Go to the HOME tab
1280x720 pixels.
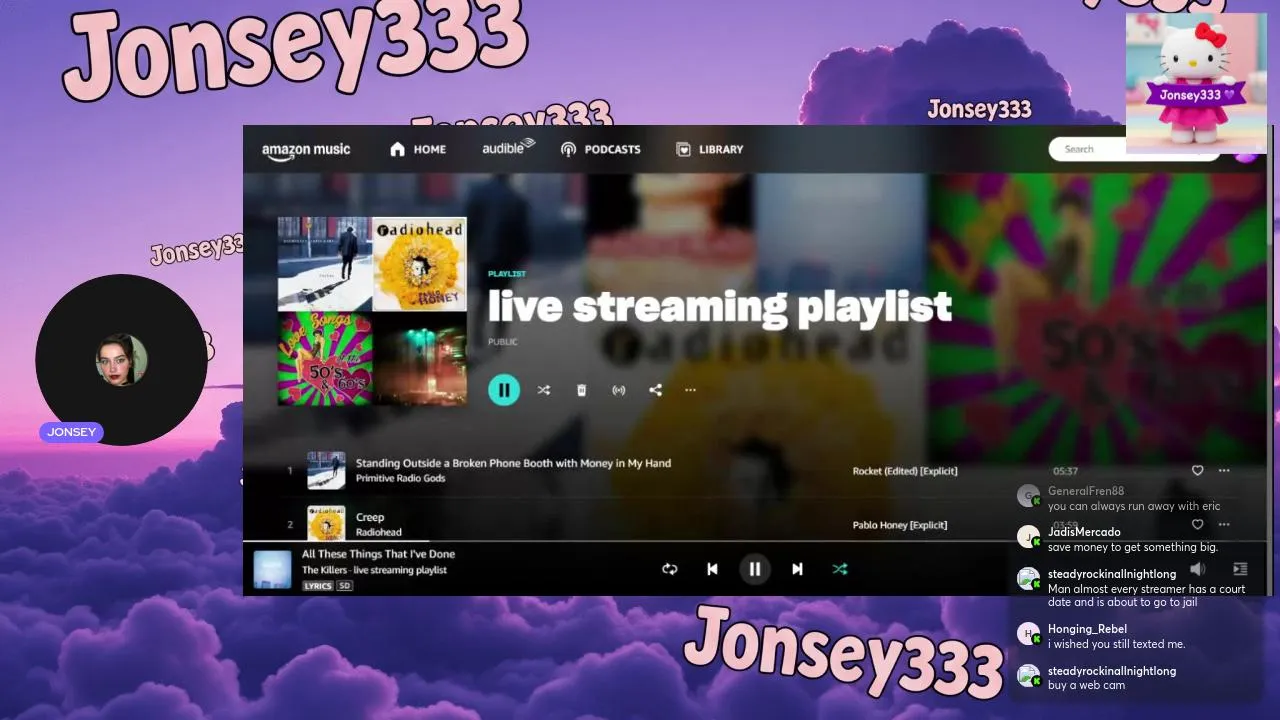[418, 149]
